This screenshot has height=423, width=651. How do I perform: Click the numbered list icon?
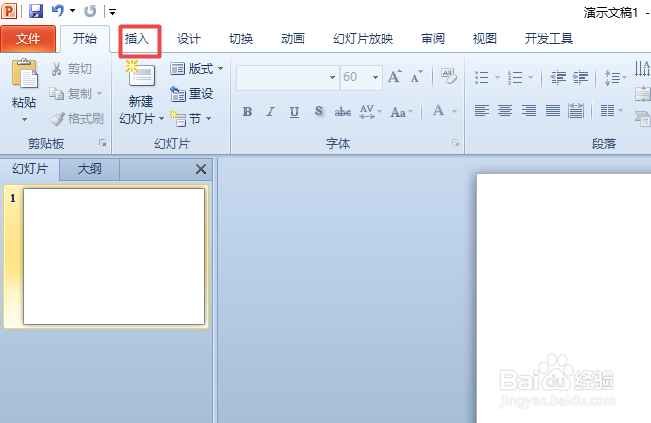tap(515, 78)
